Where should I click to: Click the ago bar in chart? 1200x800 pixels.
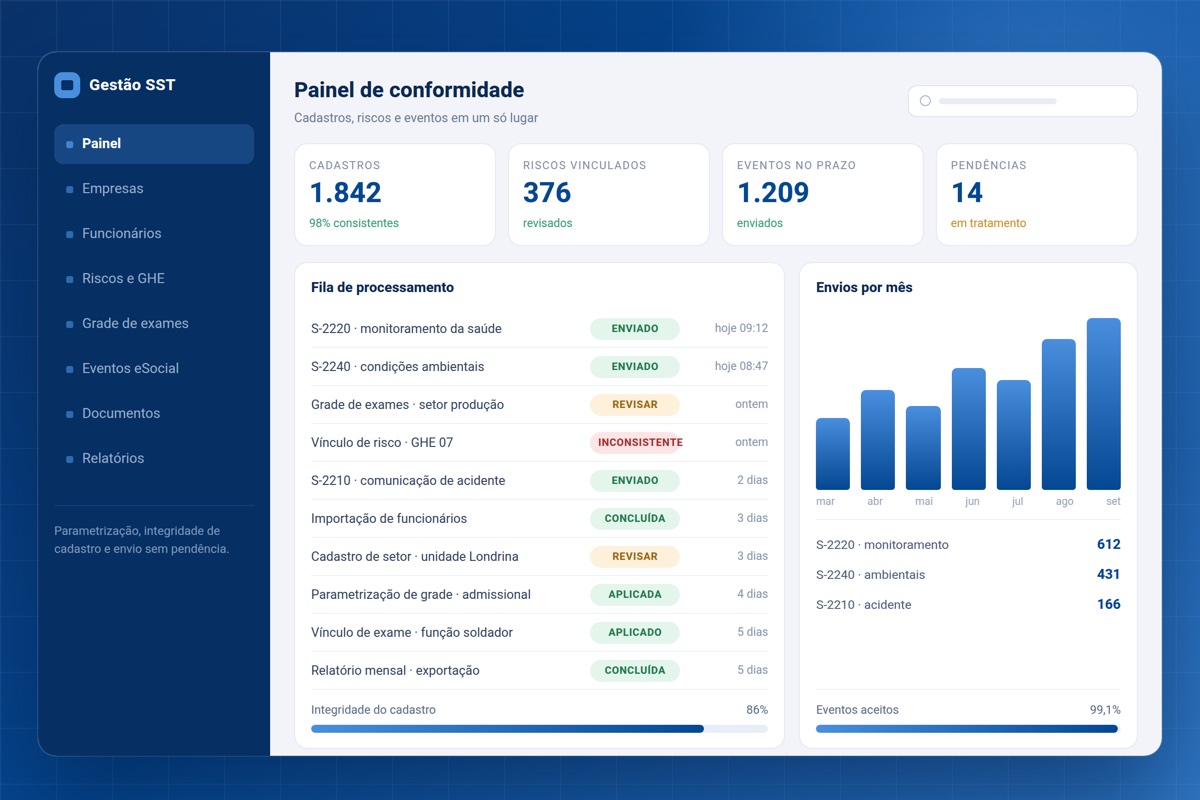[1059, 415]
